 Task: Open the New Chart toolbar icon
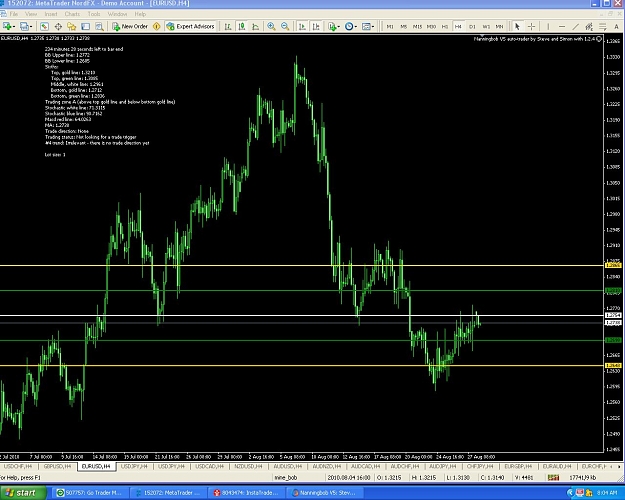7,26
